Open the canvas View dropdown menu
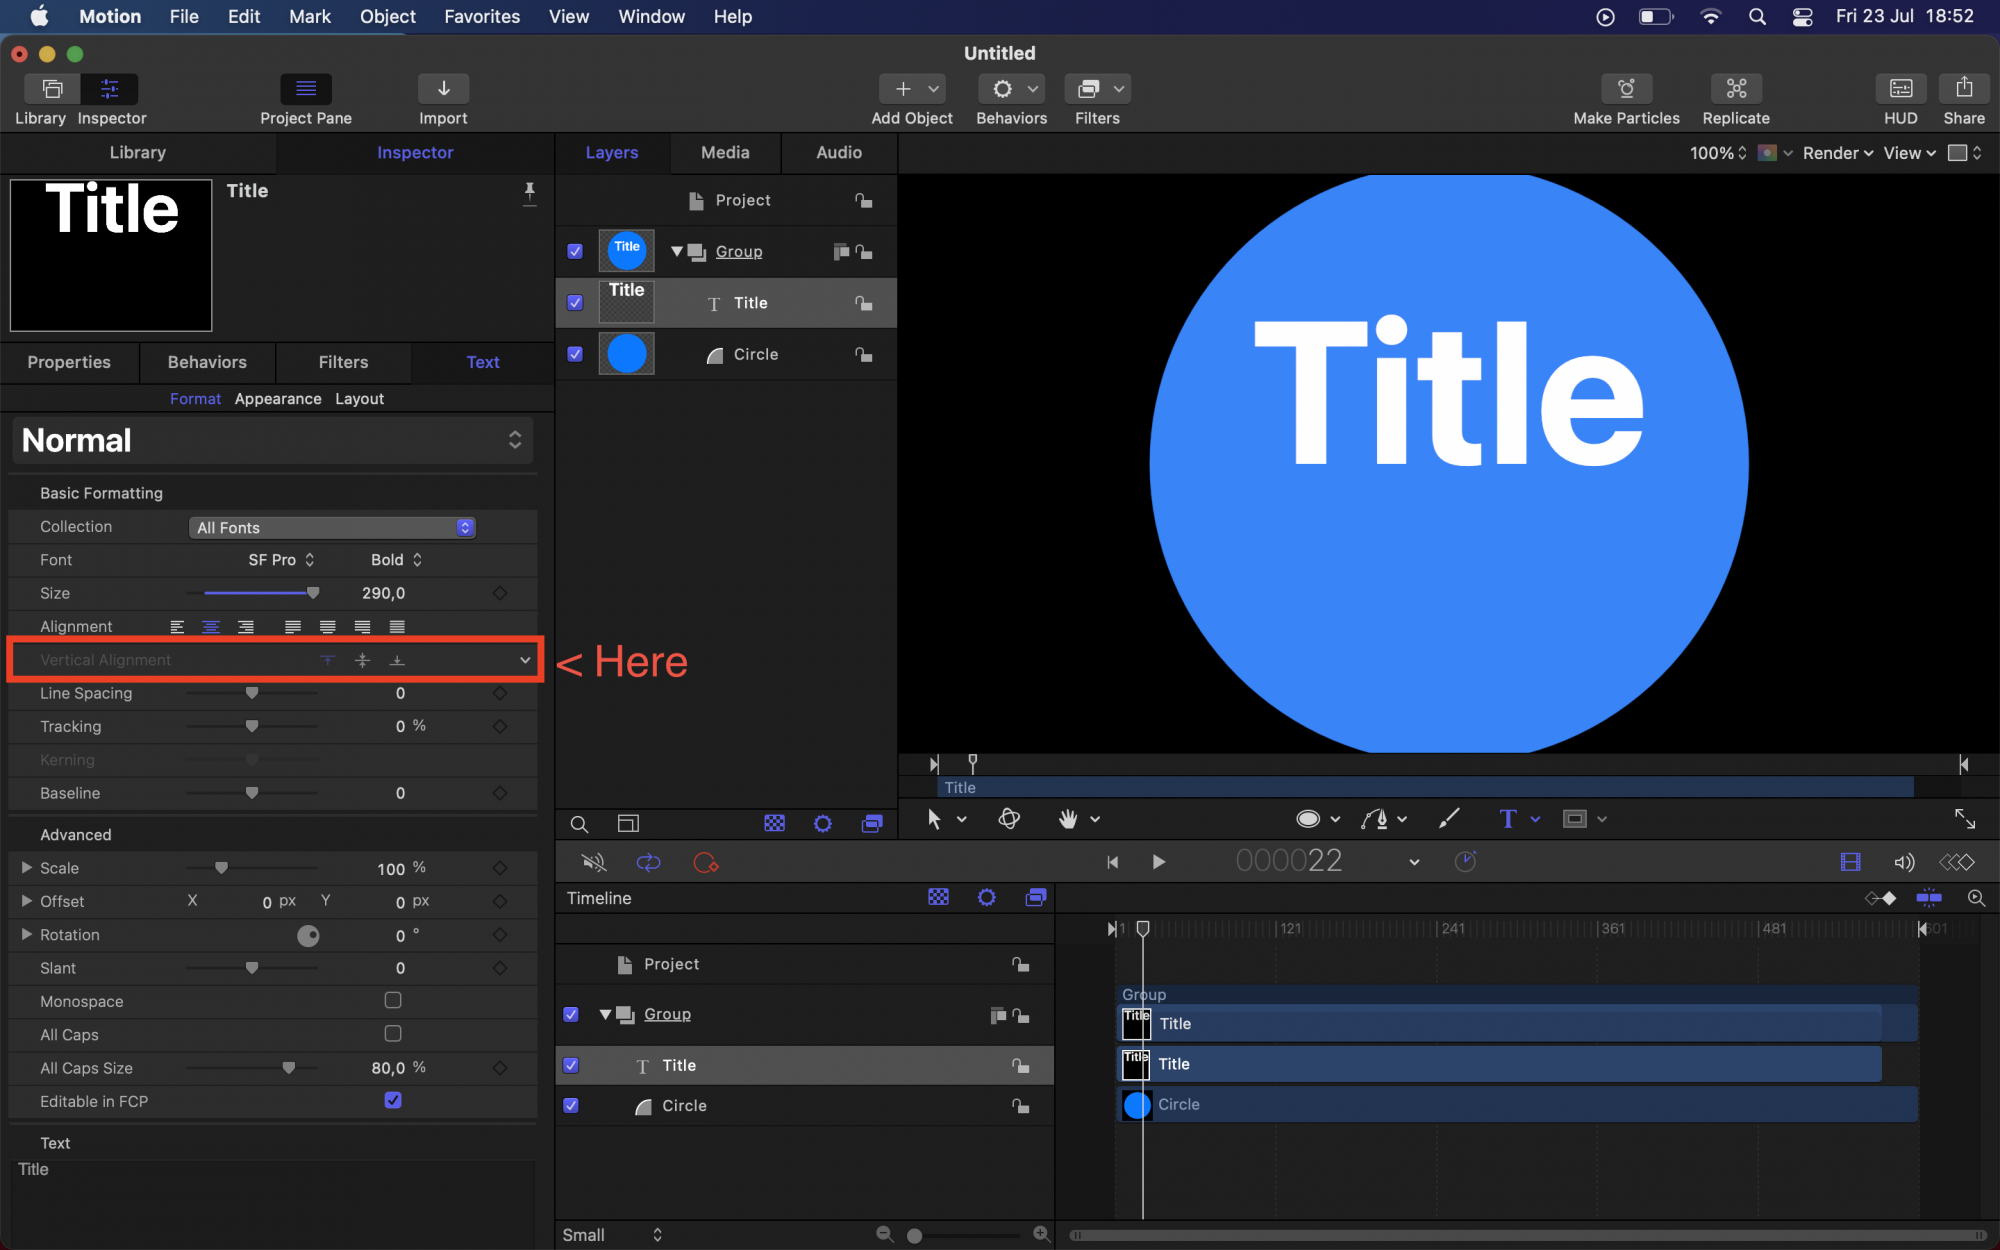This screenshot has width=2000, height=1250. tap(1909, 153)
